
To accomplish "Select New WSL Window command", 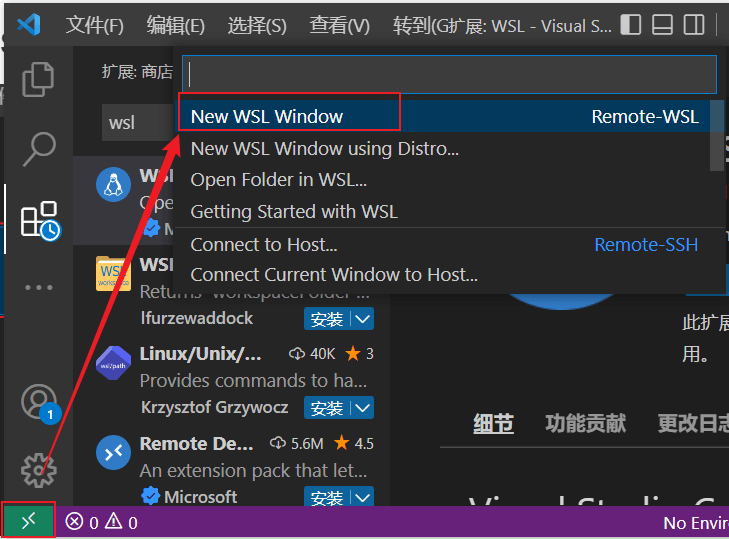I will click(x=444, y=116).
